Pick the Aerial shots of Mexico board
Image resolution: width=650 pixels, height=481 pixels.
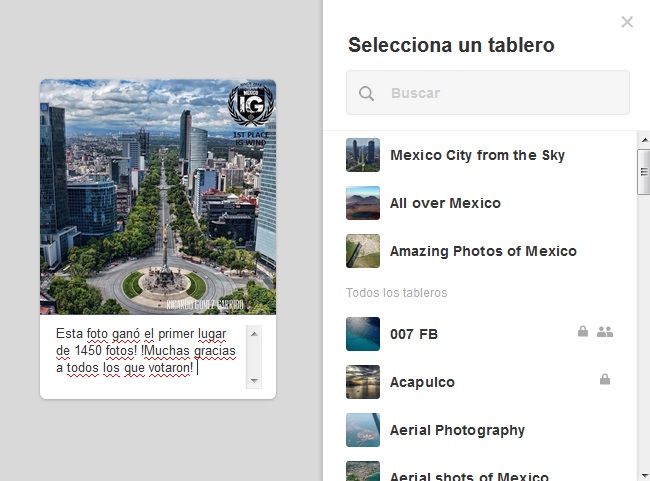coord(480,472)
